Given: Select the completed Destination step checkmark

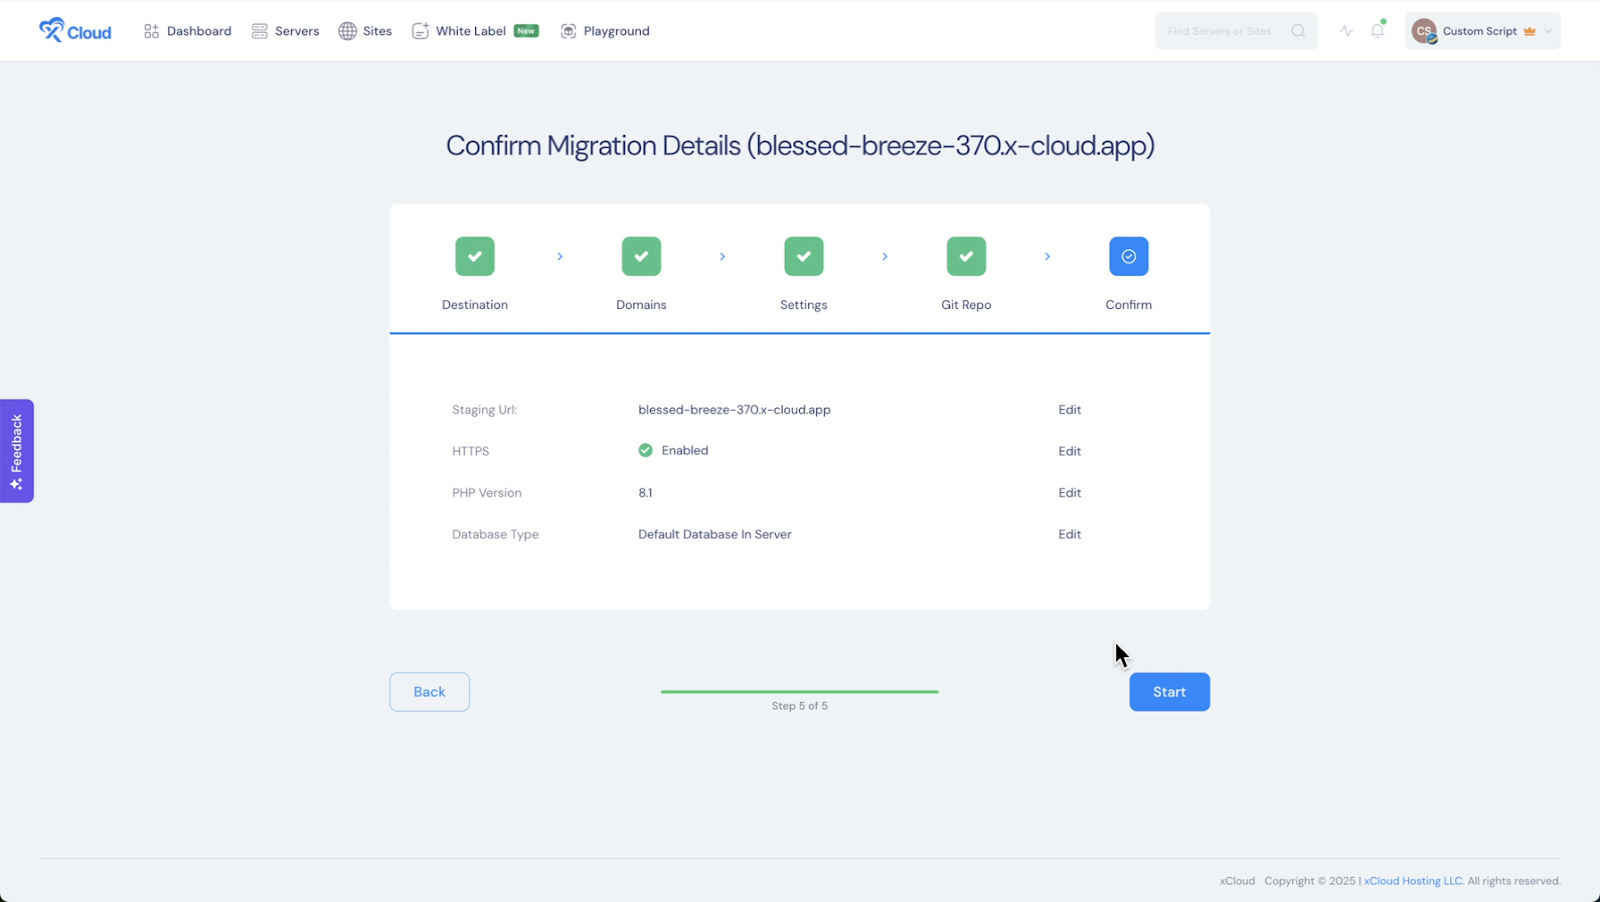Looking at the screenshot, I should click(474, 256).
